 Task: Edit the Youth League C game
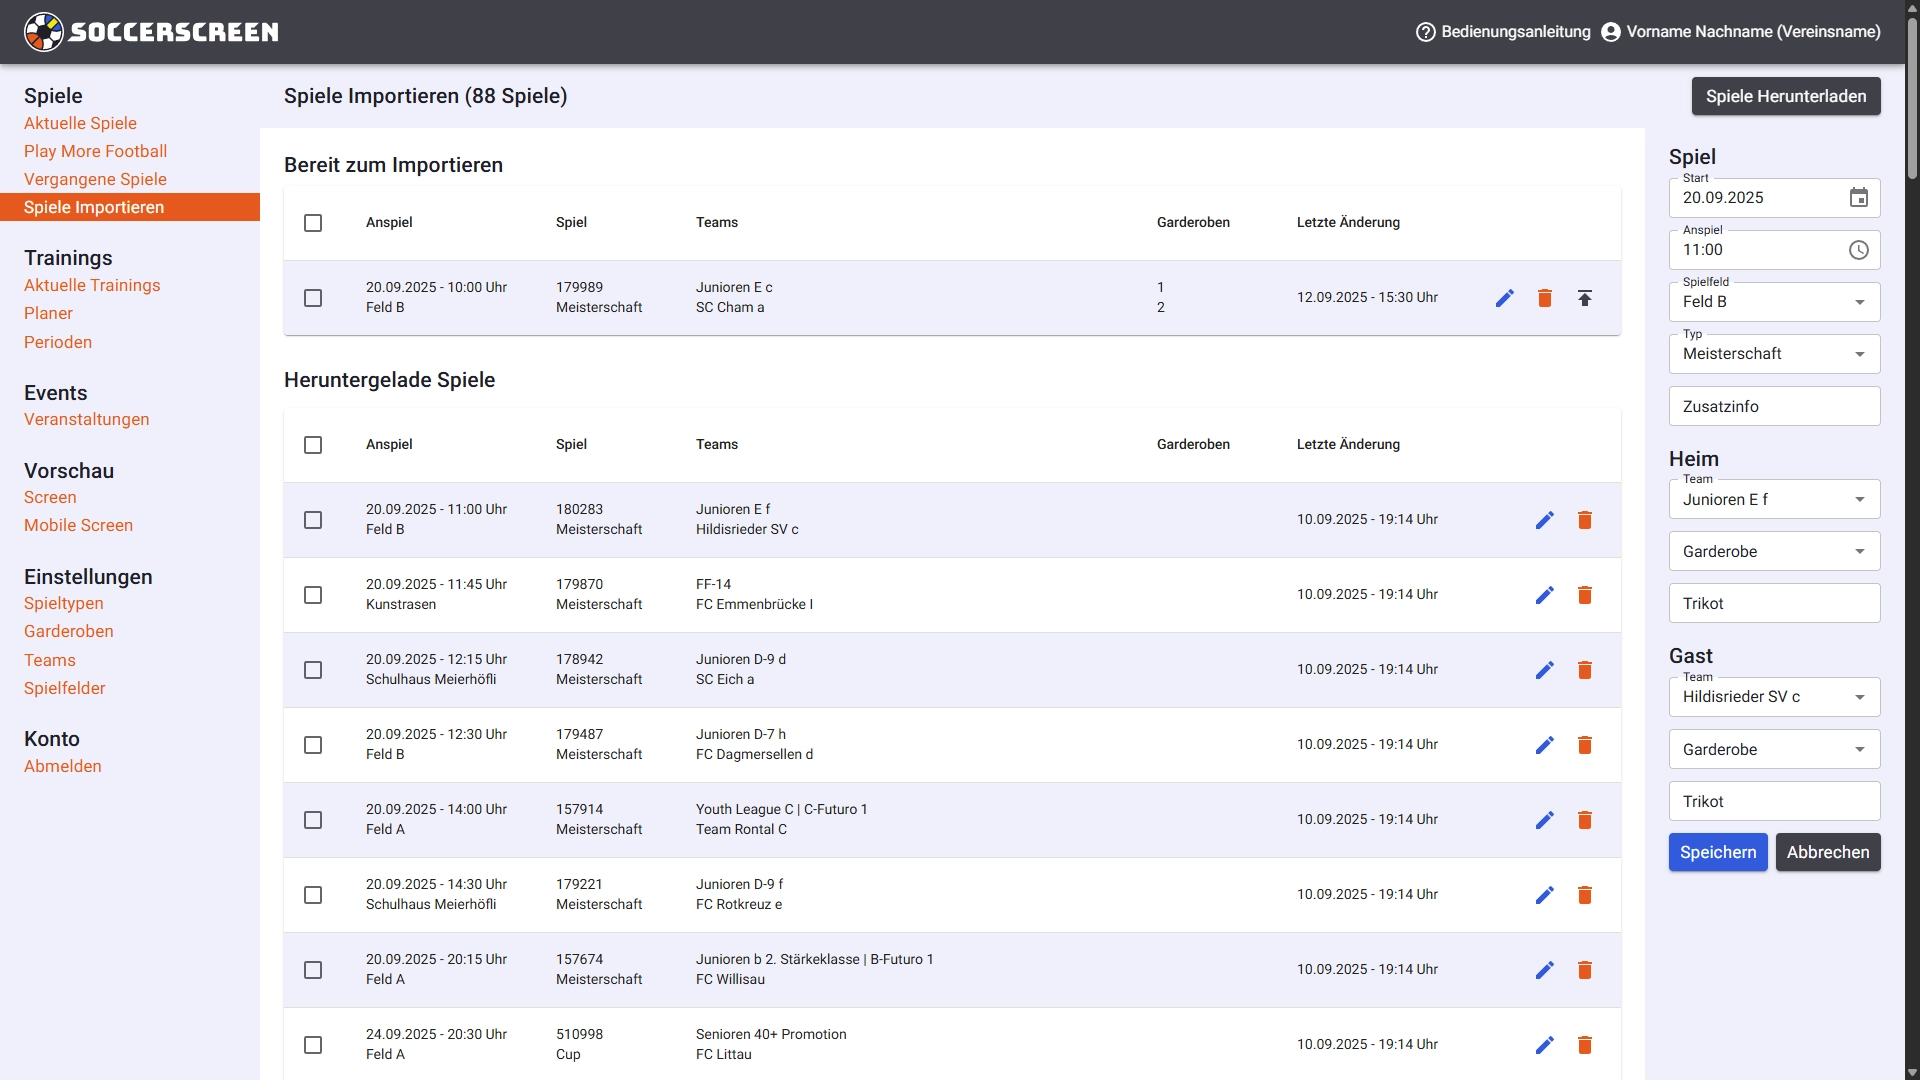click(1545, 820)
